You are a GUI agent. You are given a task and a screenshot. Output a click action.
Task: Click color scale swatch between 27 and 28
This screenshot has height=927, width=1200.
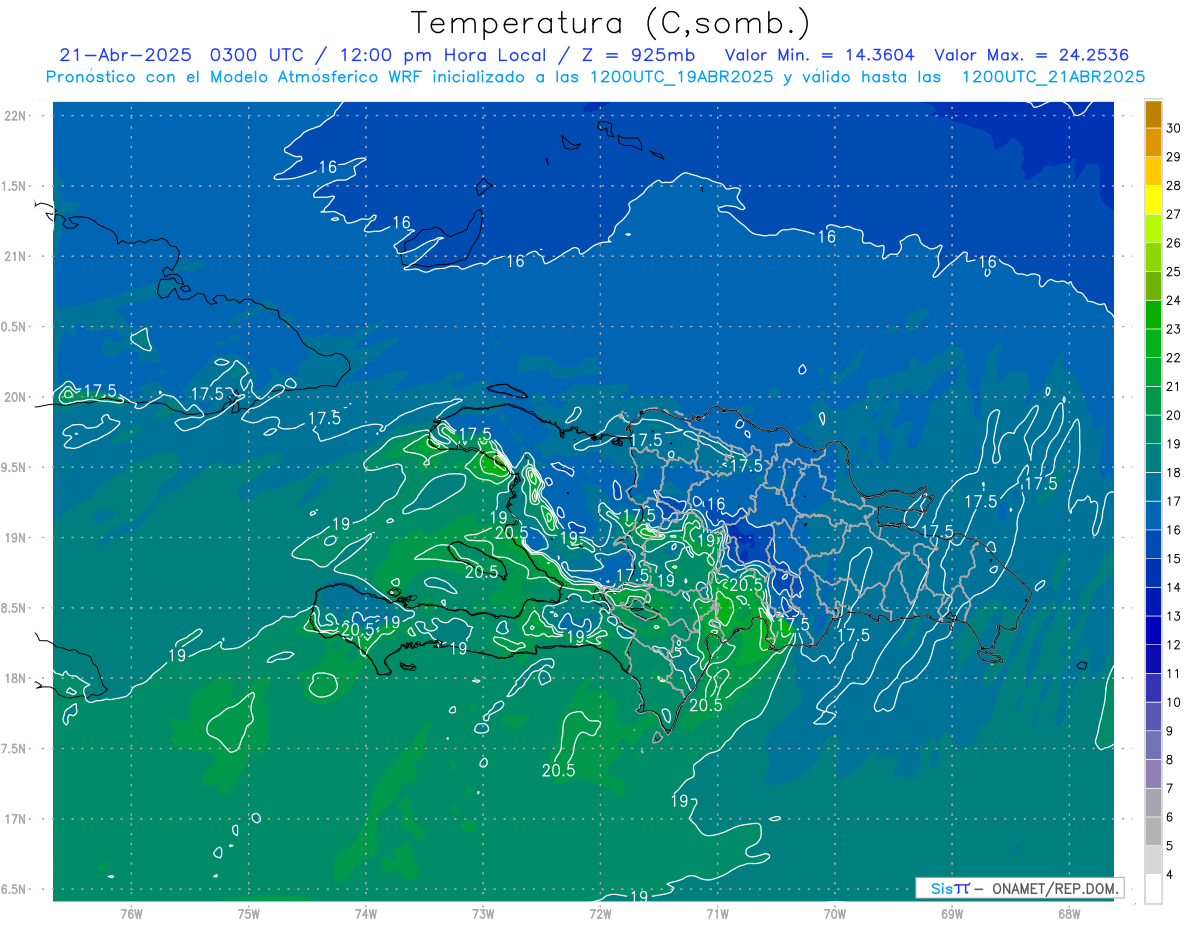tap(1153, 200)
